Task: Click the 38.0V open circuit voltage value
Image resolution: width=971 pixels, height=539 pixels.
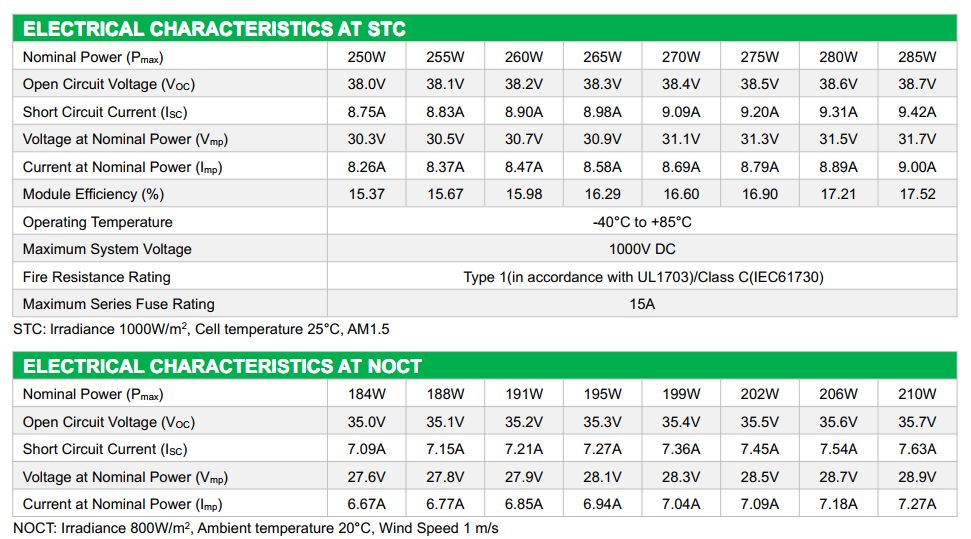Action: (x=367, y=85)
